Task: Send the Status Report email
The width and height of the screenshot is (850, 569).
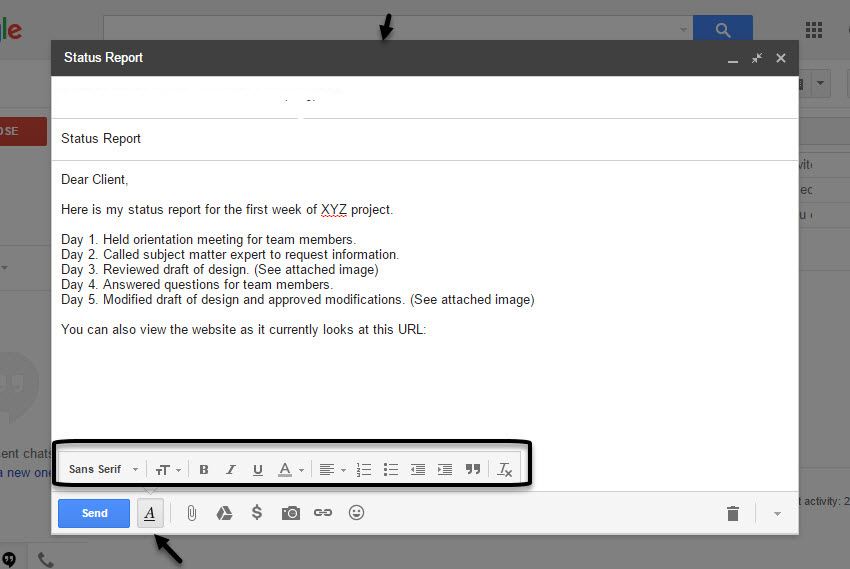Action: [x=94, y=513]
